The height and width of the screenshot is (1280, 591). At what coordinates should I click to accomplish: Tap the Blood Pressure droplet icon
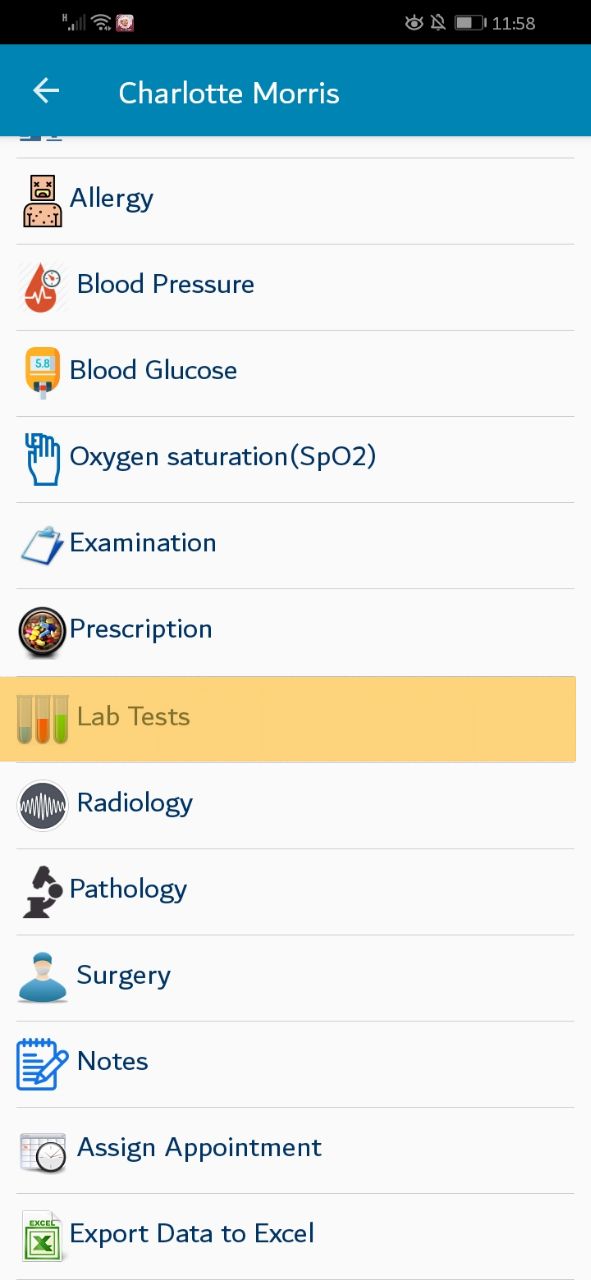pyautogui.click(x=42, y=286)
